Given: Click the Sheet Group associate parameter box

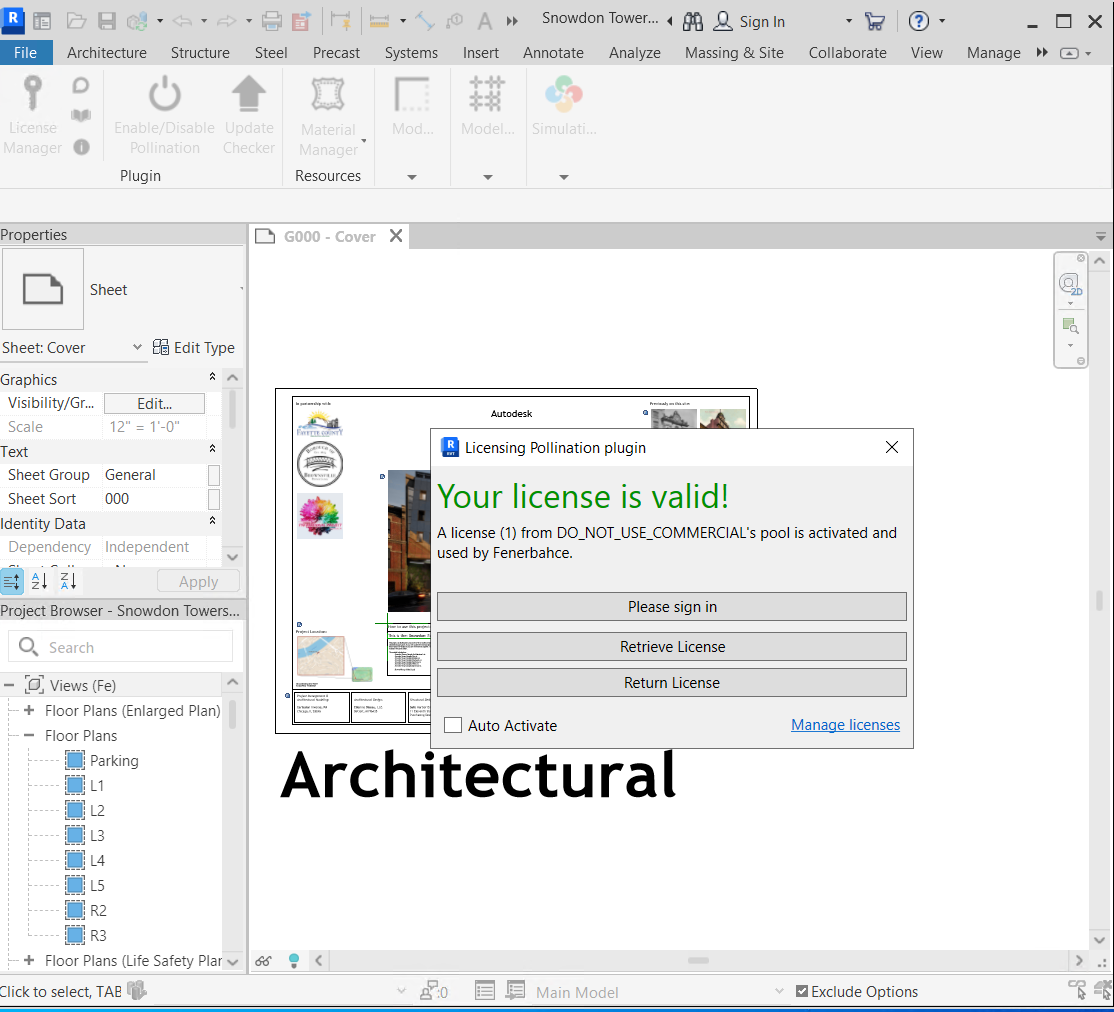Looking at the screenshot, I should tap(213, 475).
